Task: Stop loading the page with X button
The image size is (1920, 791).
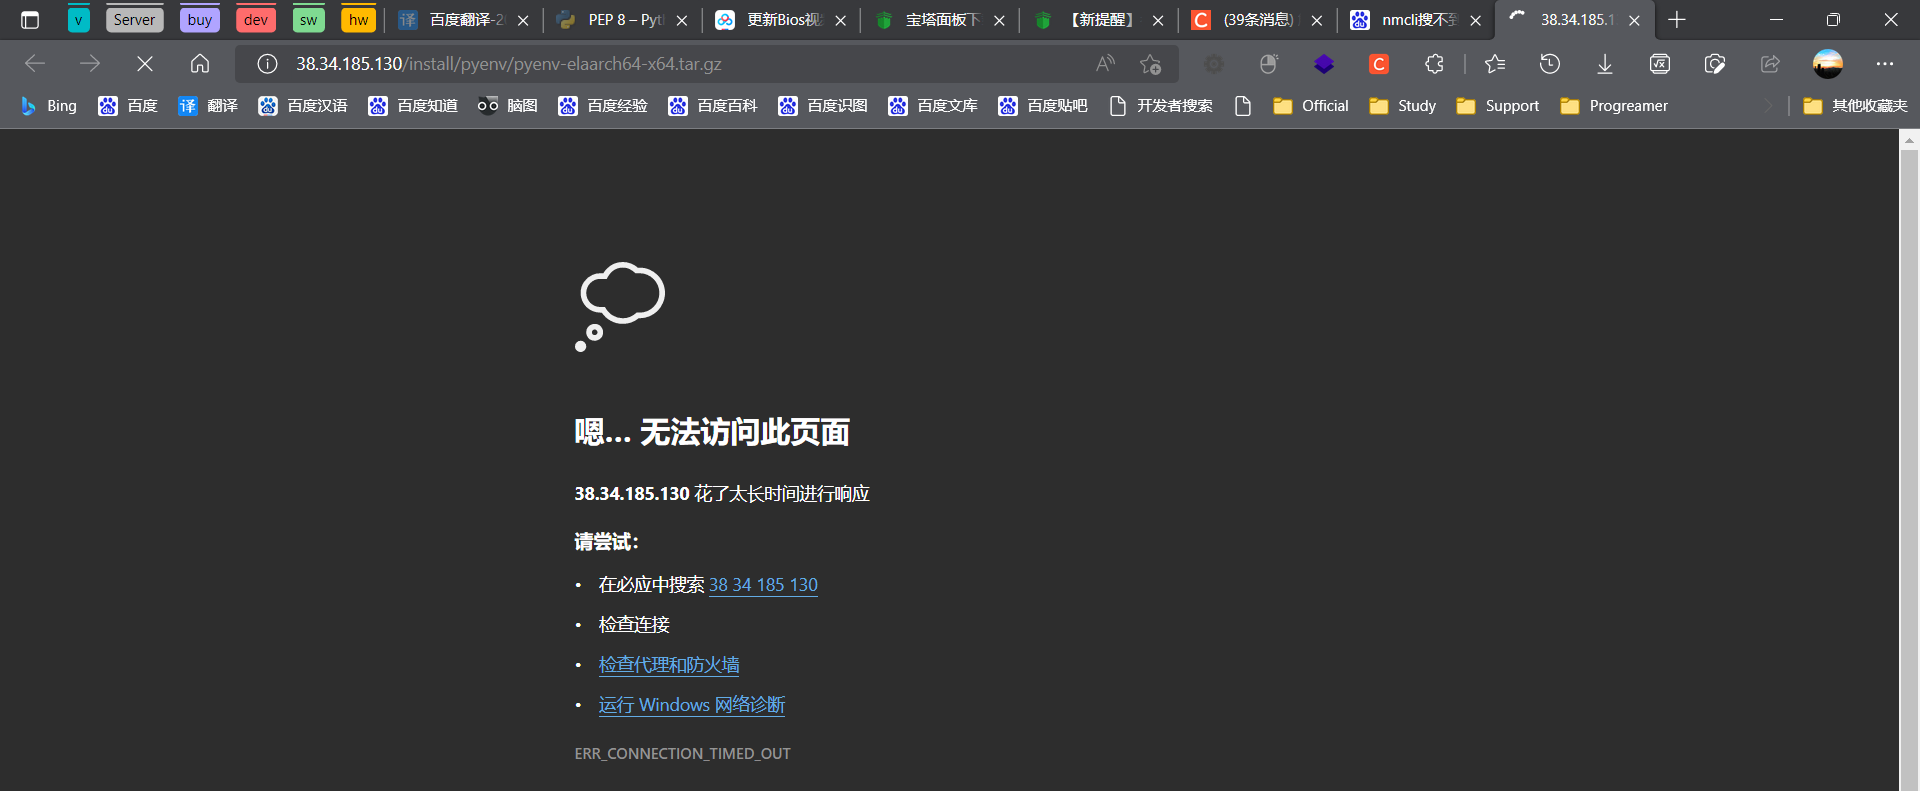Action: pyautogui.click(x=145, y=64)
